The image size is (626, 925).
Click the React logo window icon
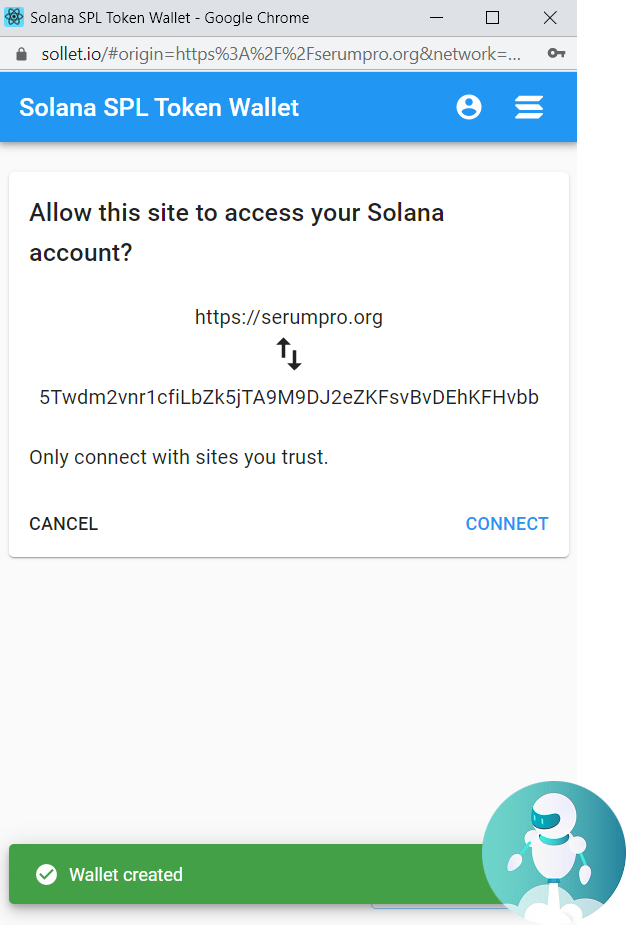point(15,18)
